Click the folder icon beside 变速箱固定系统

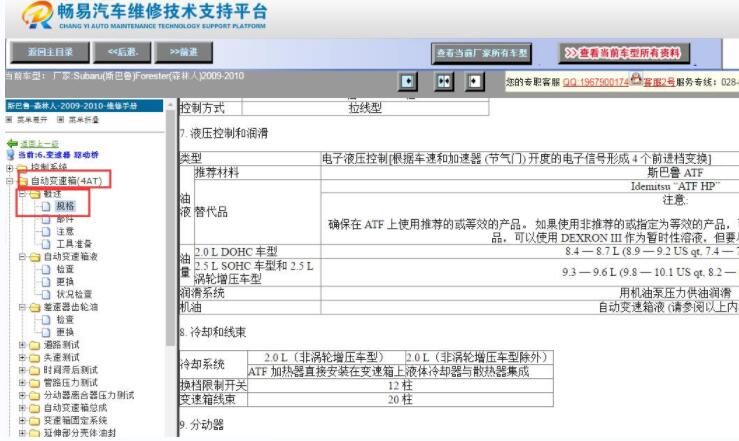click(x=35, y=421)
